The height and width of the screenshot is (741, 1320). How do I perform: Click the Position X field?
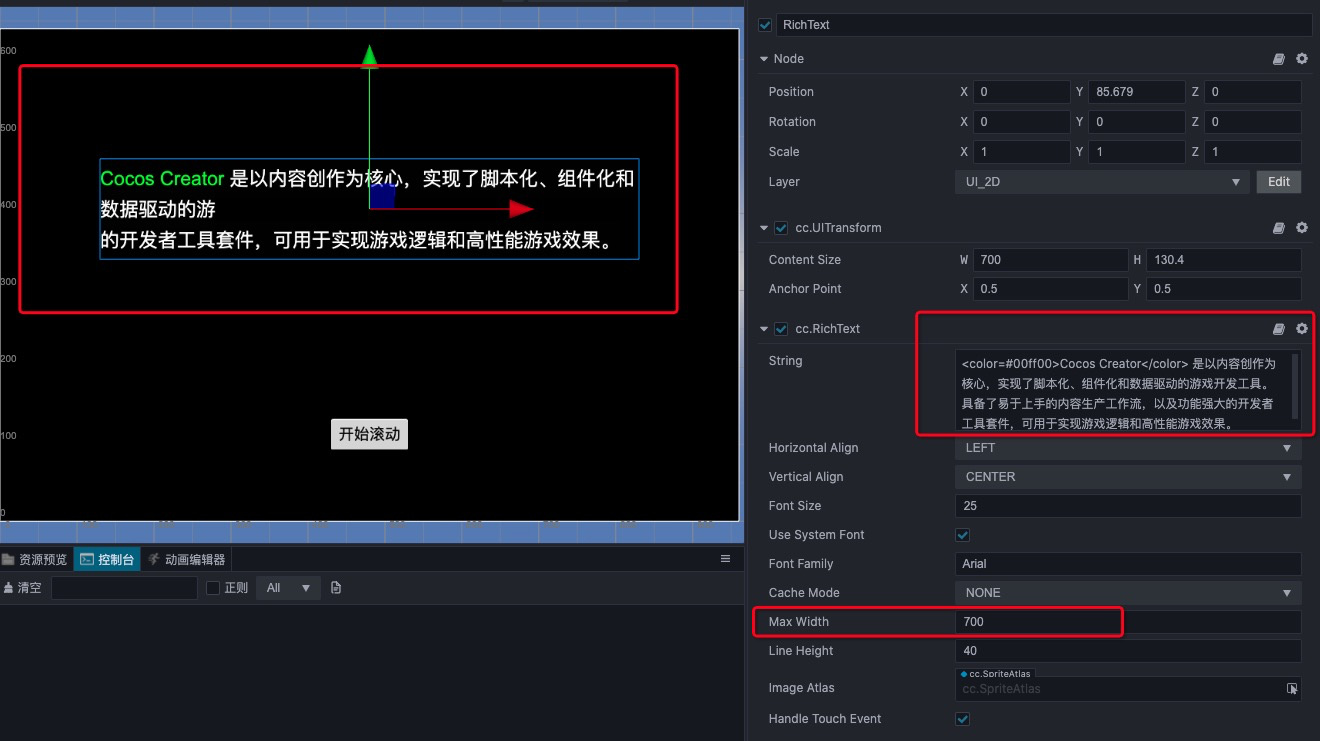point(1022,92)
